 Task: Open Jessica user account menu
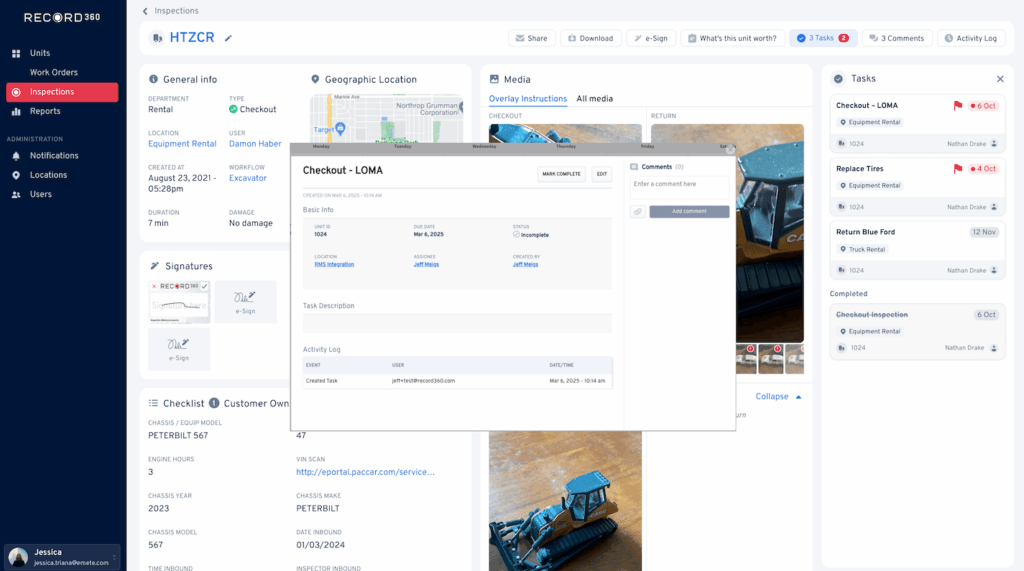tap(62, 557)
